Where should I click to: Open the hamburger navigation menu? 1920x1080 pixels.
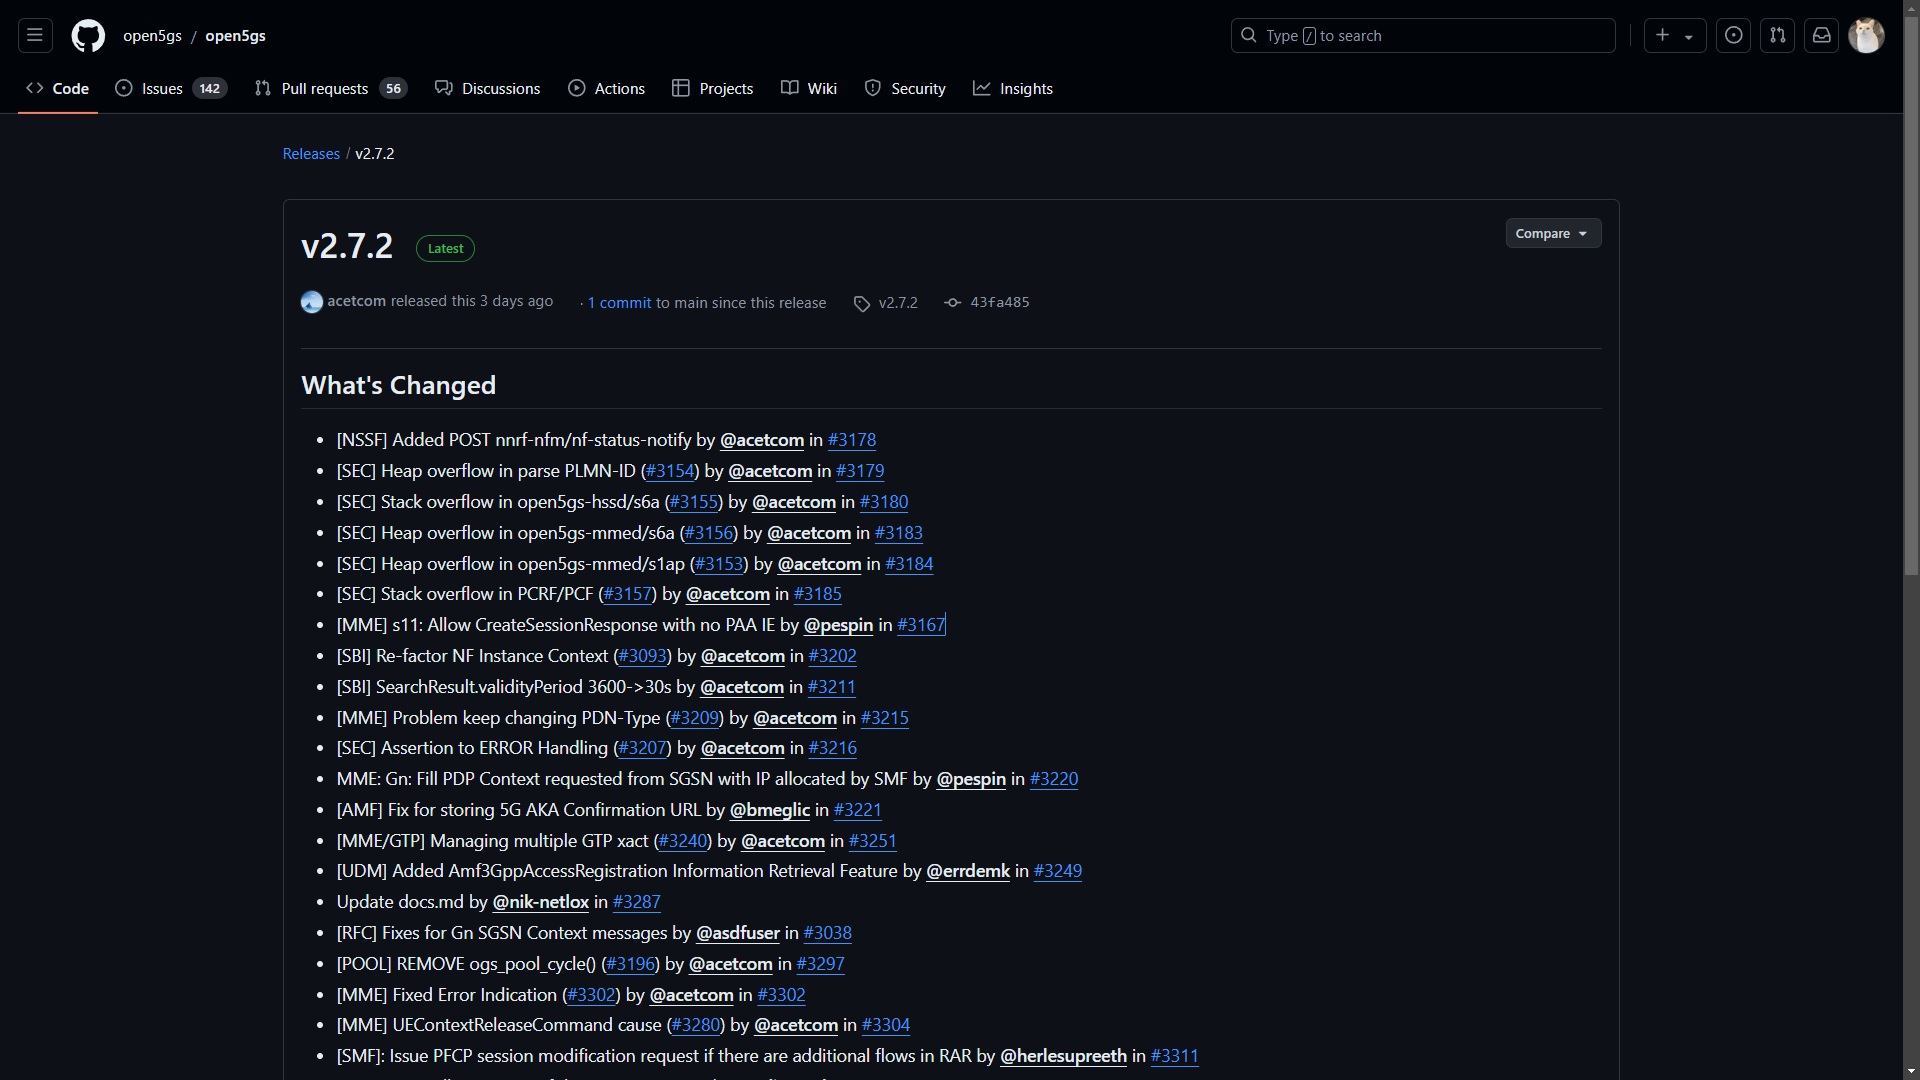pyautogui.click(x=35, y=36)
